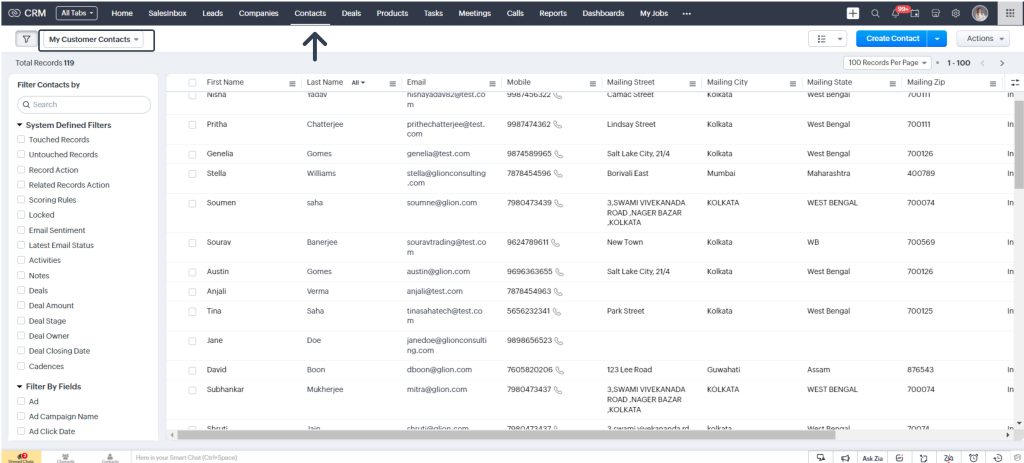This screenshot has height=463, width=1024.
Task: Enable the Deal Stage filter
Action: [22, 321]
